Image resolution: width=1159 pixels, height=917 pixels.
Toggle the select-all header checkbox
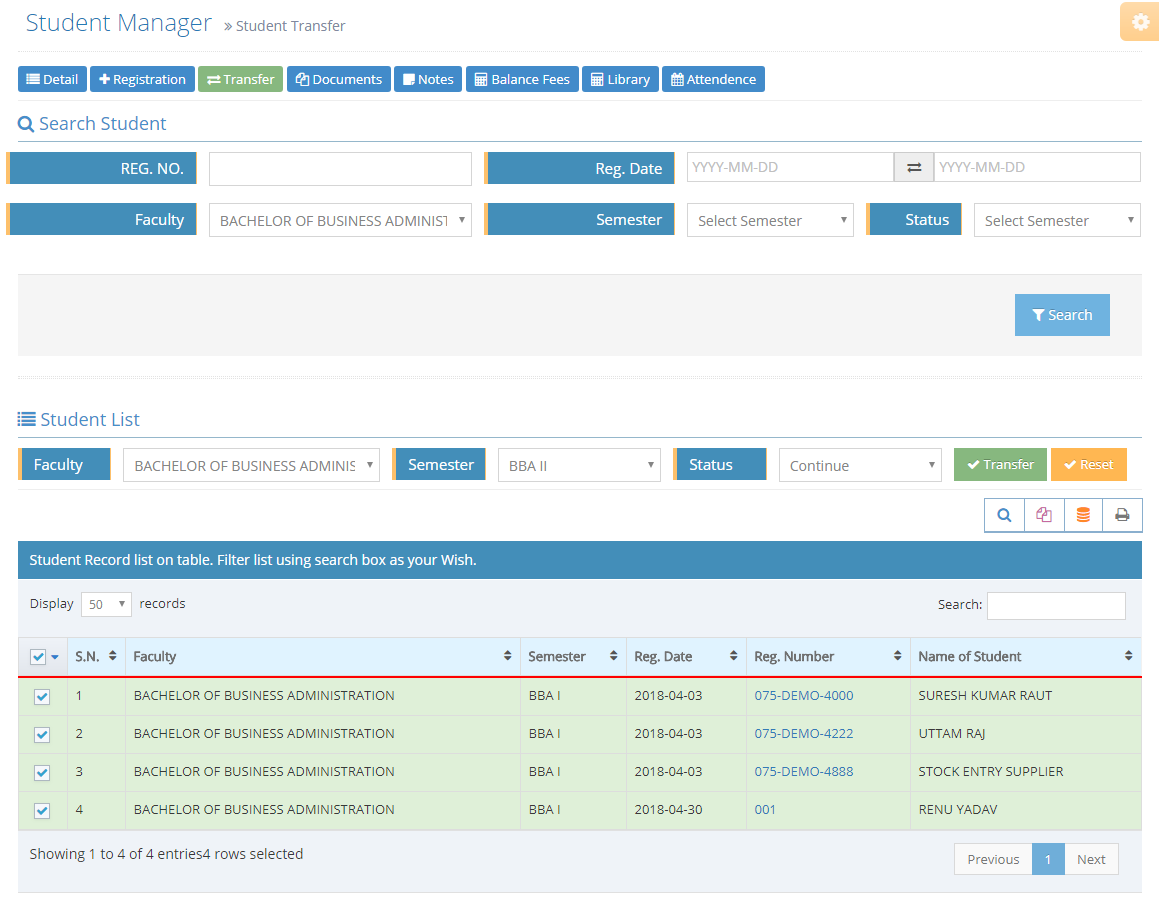point(38,657)
